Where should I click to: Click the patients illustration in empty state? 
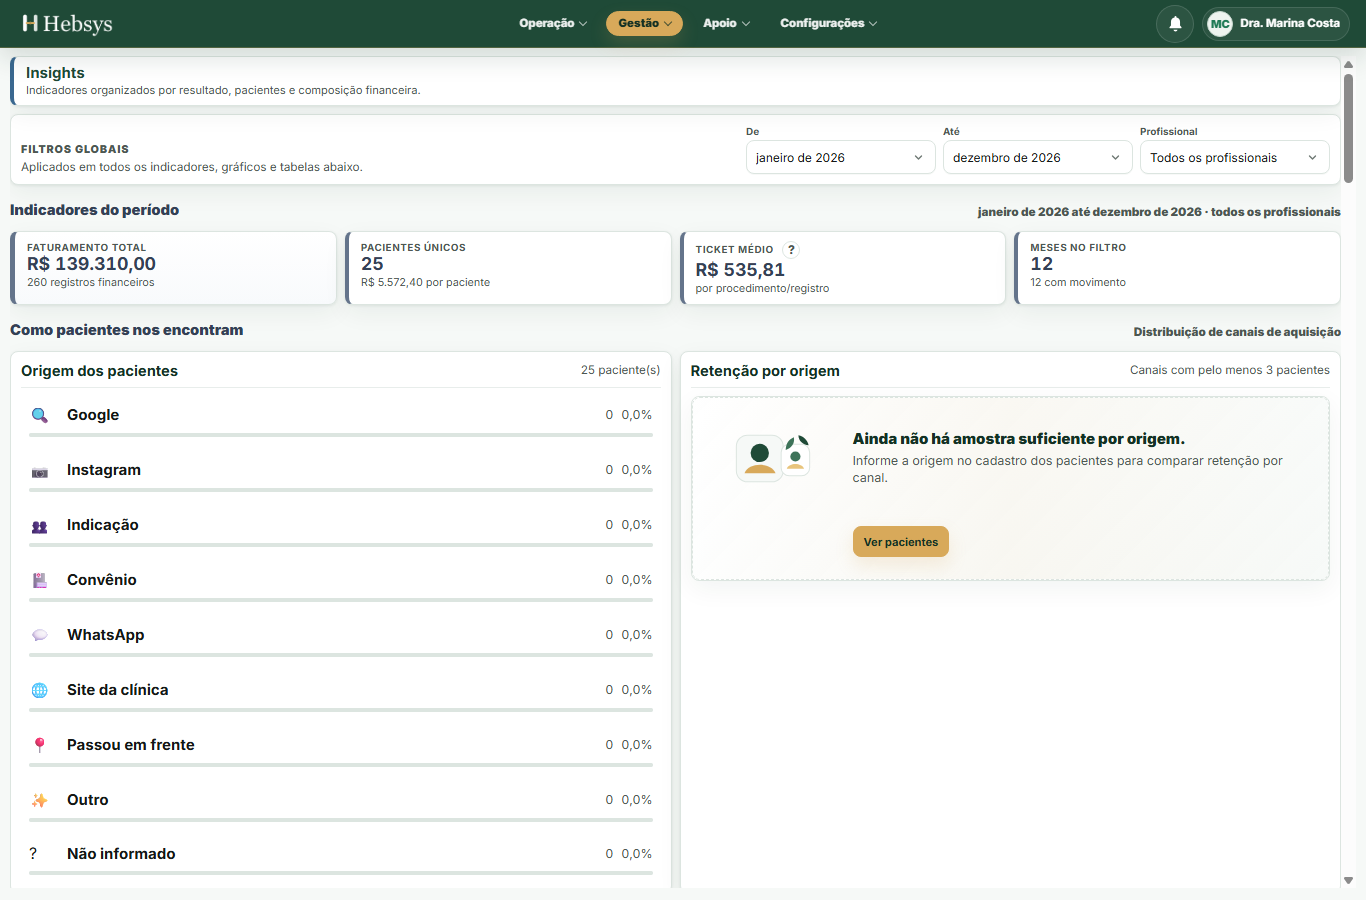(773, 458)
